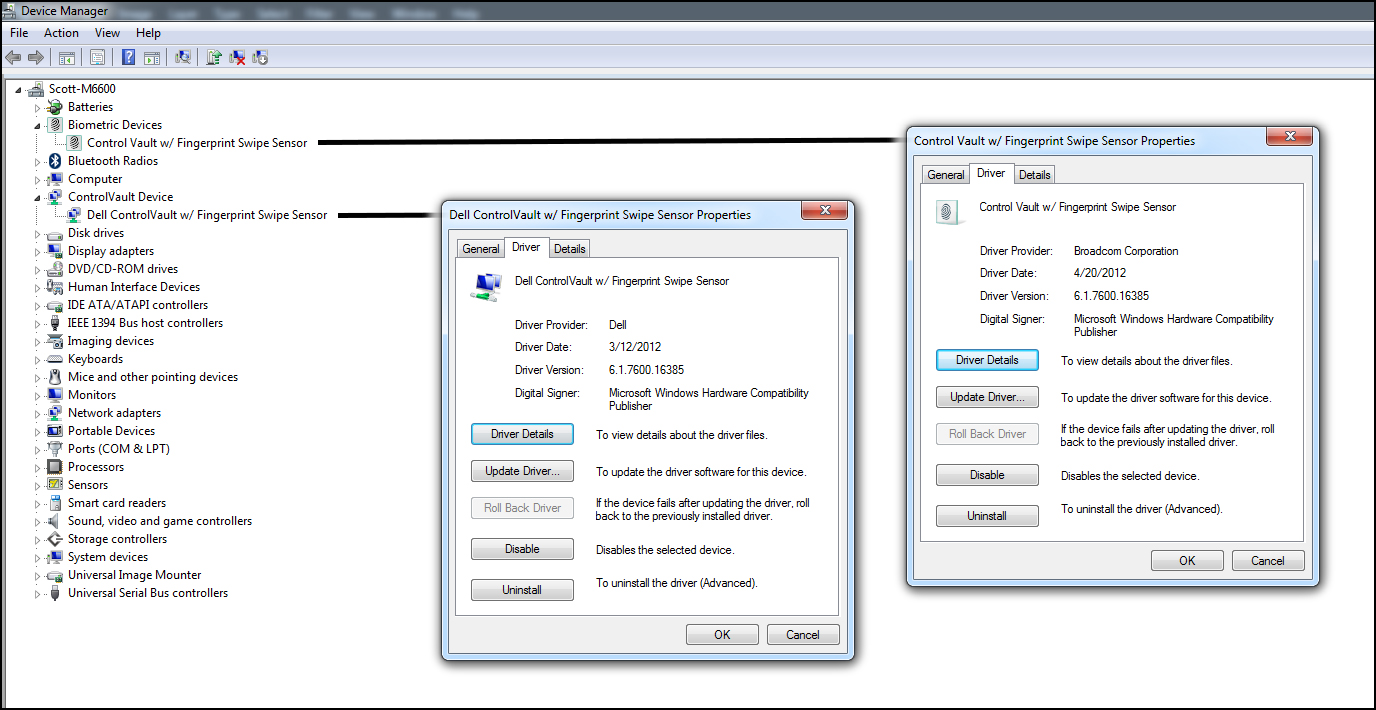The width and height of the screenshot is (1376, 710).
Task: Click OK in Broadcom Control Vault Properties
Action: click(x=1188, y=560)
